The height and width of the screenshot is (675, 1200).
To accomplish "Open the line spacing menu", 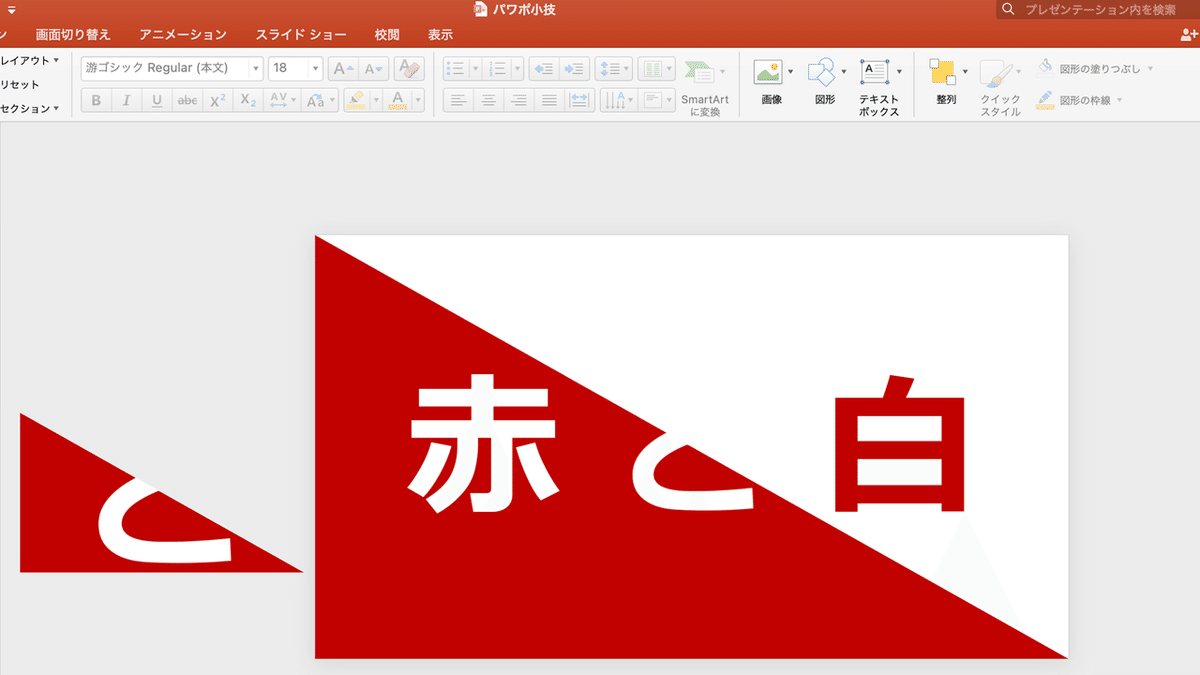I will coord(613,69).
